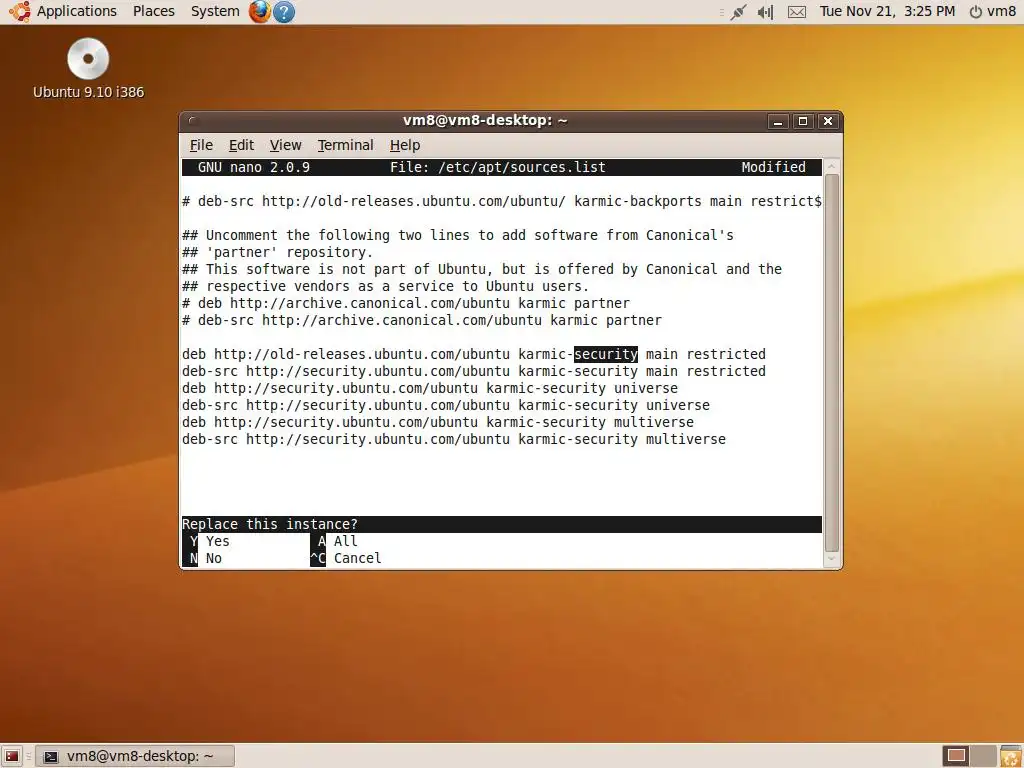Viewport: 1024px width, 768px height.
Task: Click the scrollbar up arrow
Action: [831, 167]
